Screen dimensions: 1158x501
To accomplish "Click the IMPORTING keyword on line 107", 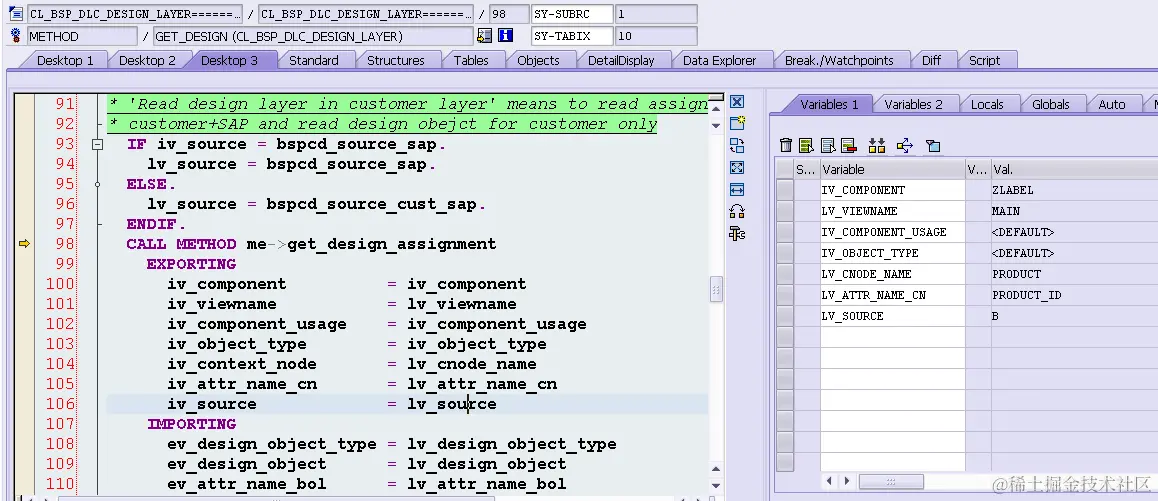I will (191, 424).
